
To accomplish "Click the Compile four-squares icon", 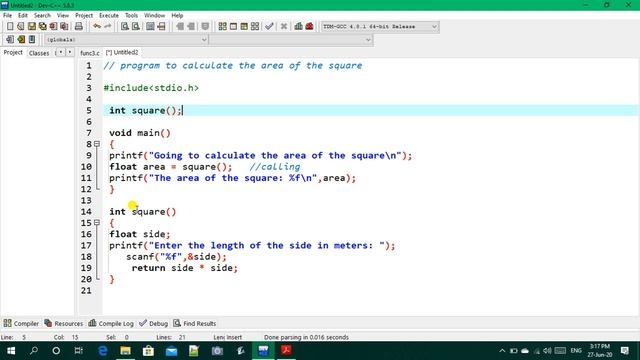I will (x=222, y=27).
